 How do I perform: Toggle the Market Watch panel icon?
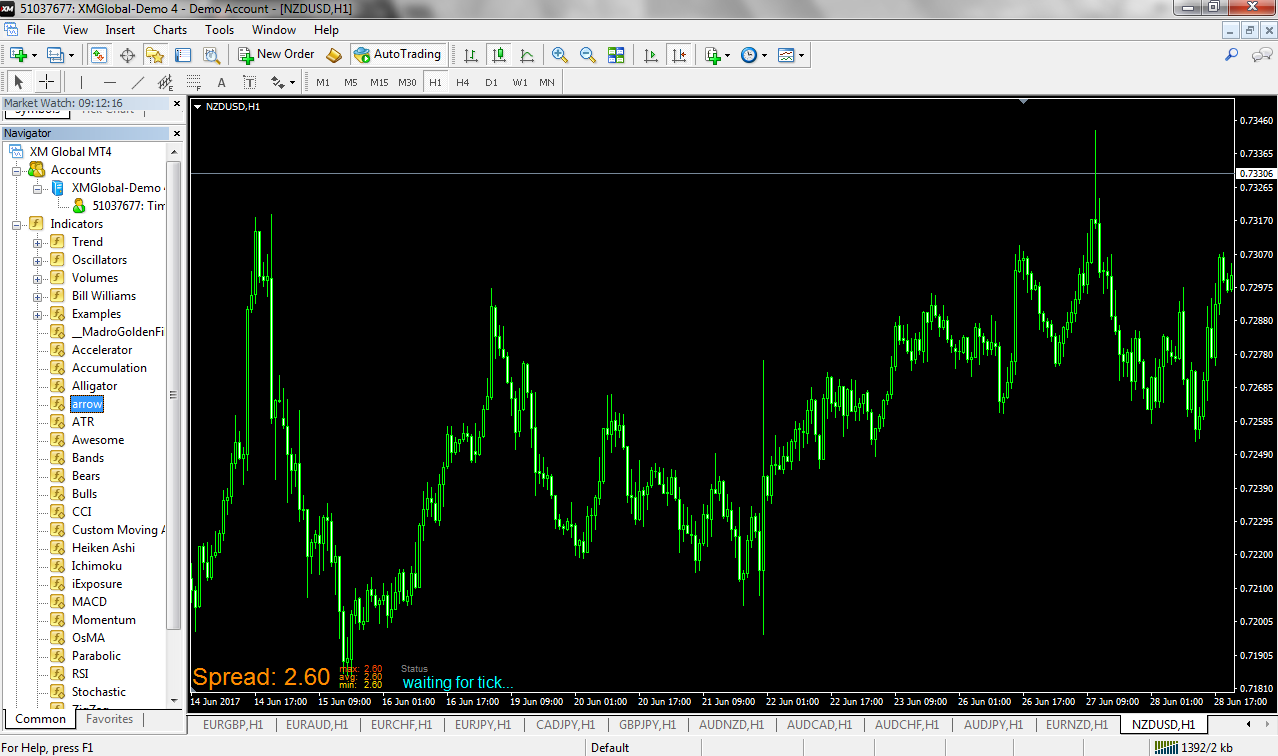[x=99, y=55]
